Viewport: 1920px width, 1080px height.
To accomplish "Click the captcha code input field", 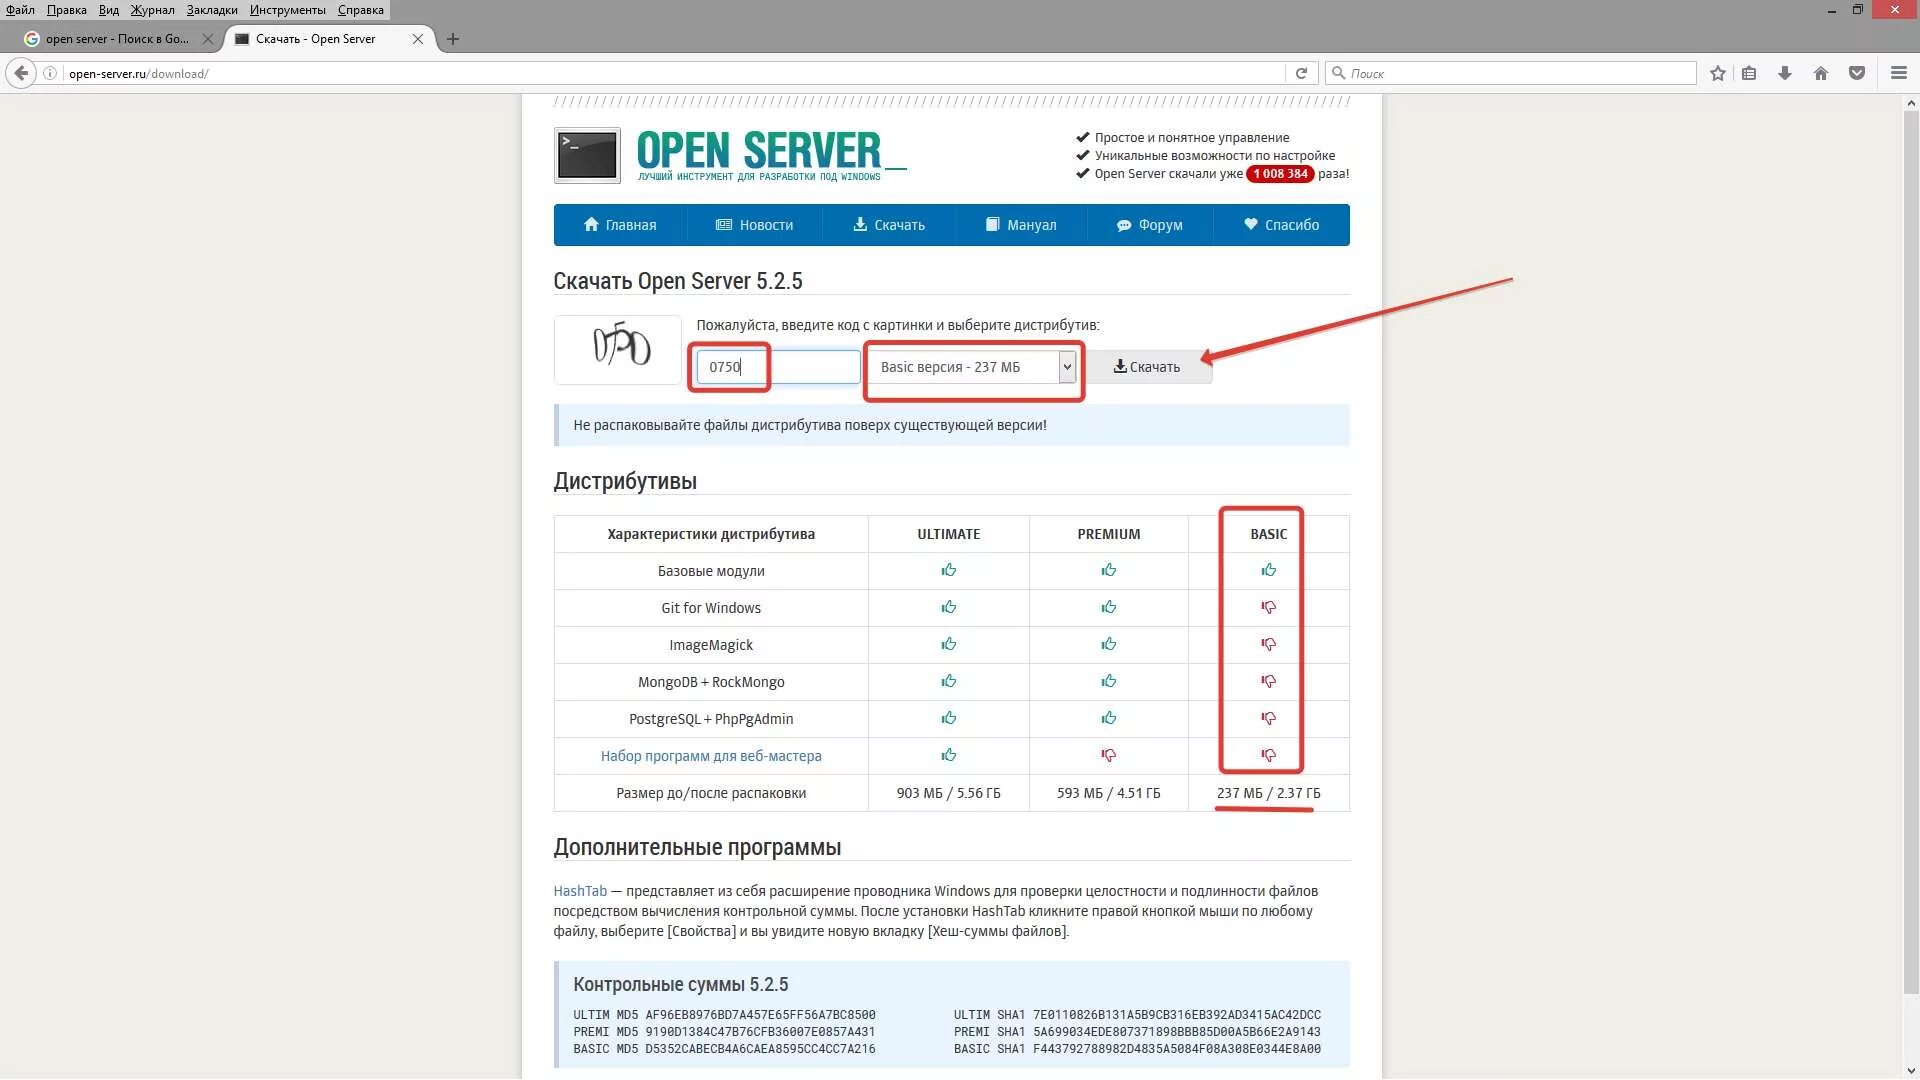I will 777,367.
